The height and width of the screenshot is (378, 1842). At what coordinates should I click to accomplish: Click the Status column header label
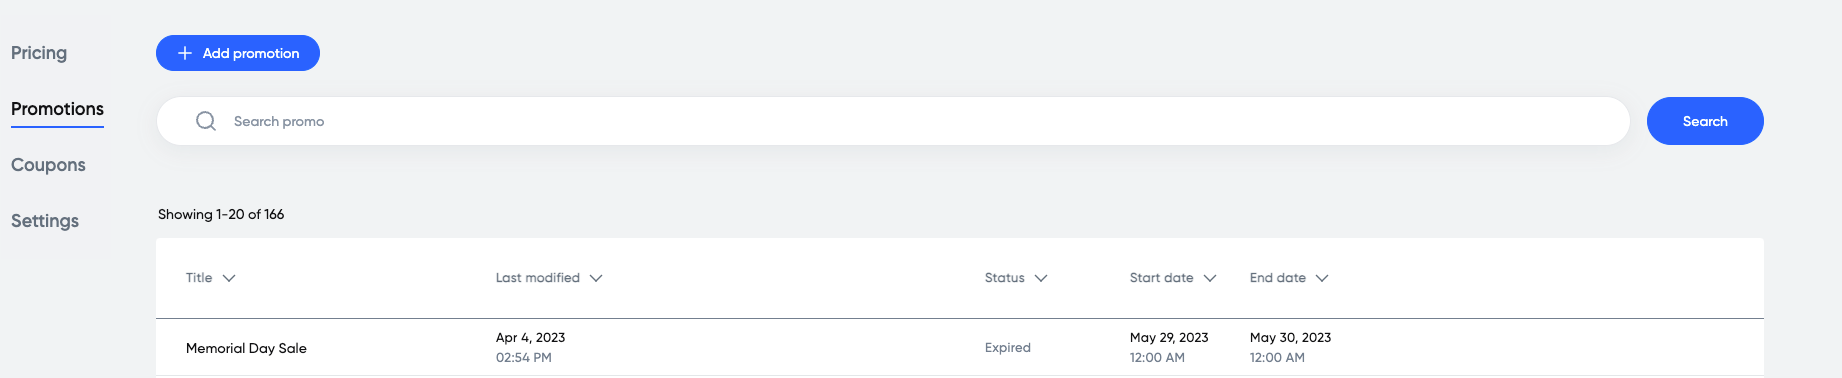click(x=1005, y=278)
